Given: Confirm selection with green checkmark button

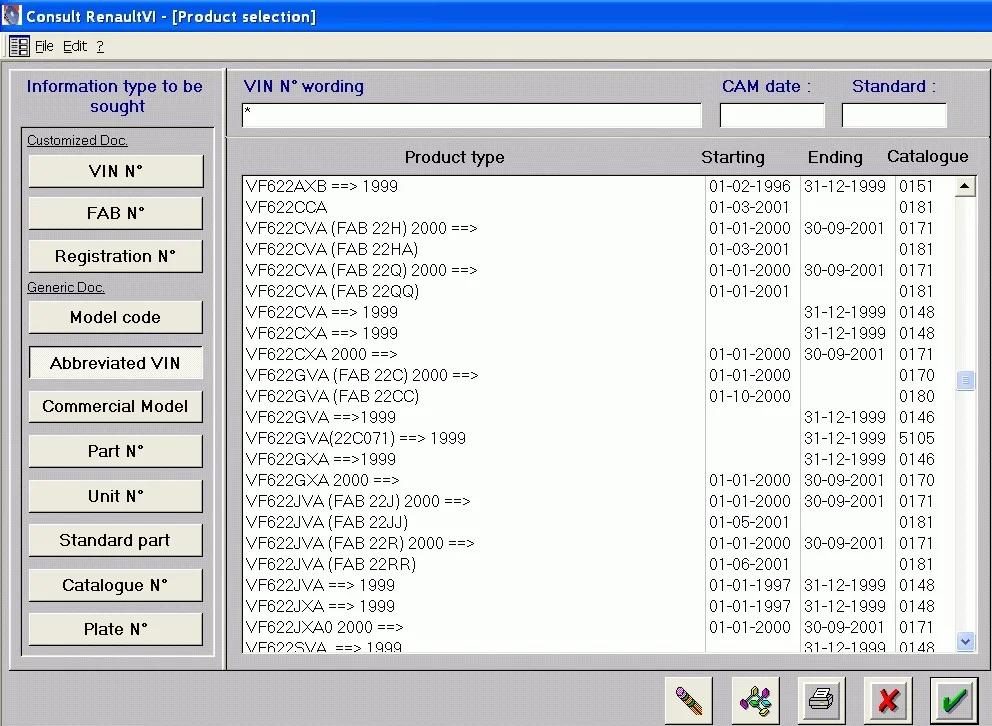Looking at the screenshot, I should point(953,699).
